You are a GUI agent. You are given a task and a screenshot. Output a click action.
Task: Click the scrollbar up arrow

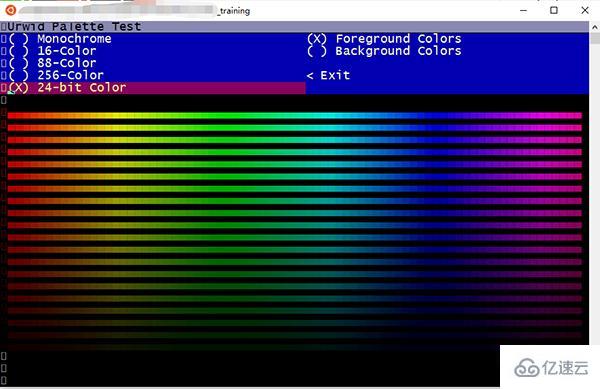(x=595, y=27)
